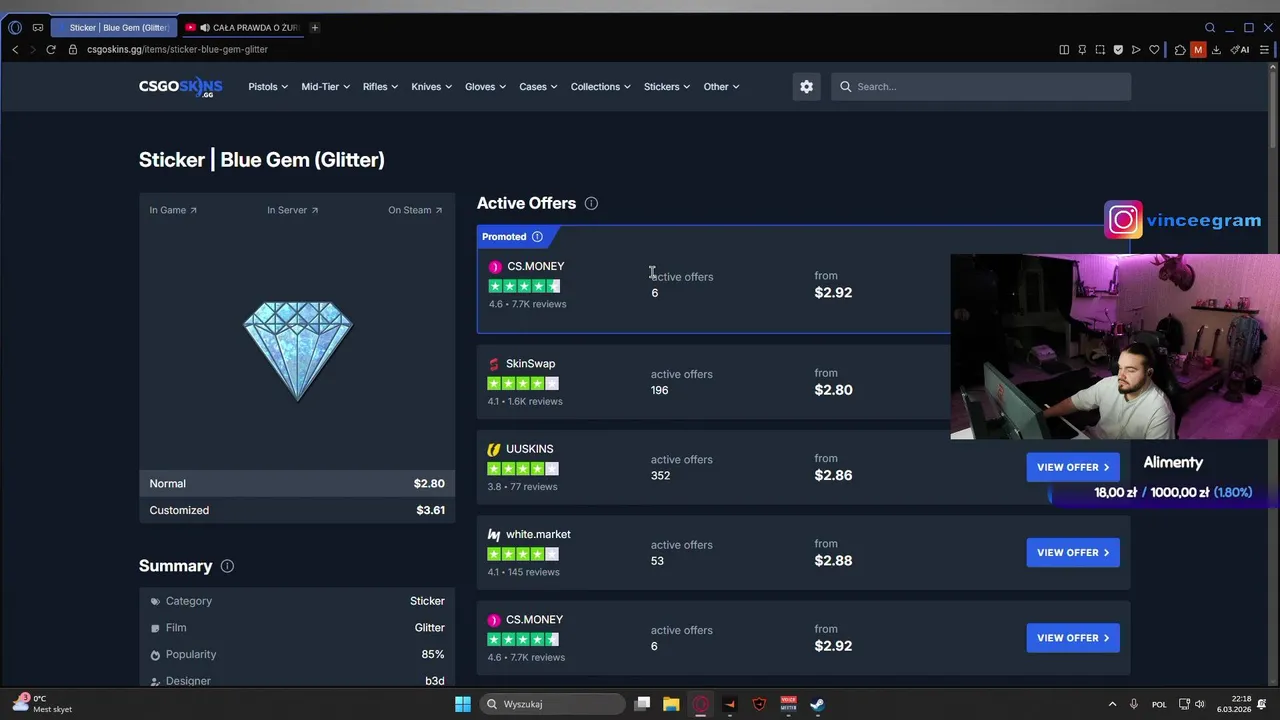Open Opera GX from the taskbar

tap(700, 704)
